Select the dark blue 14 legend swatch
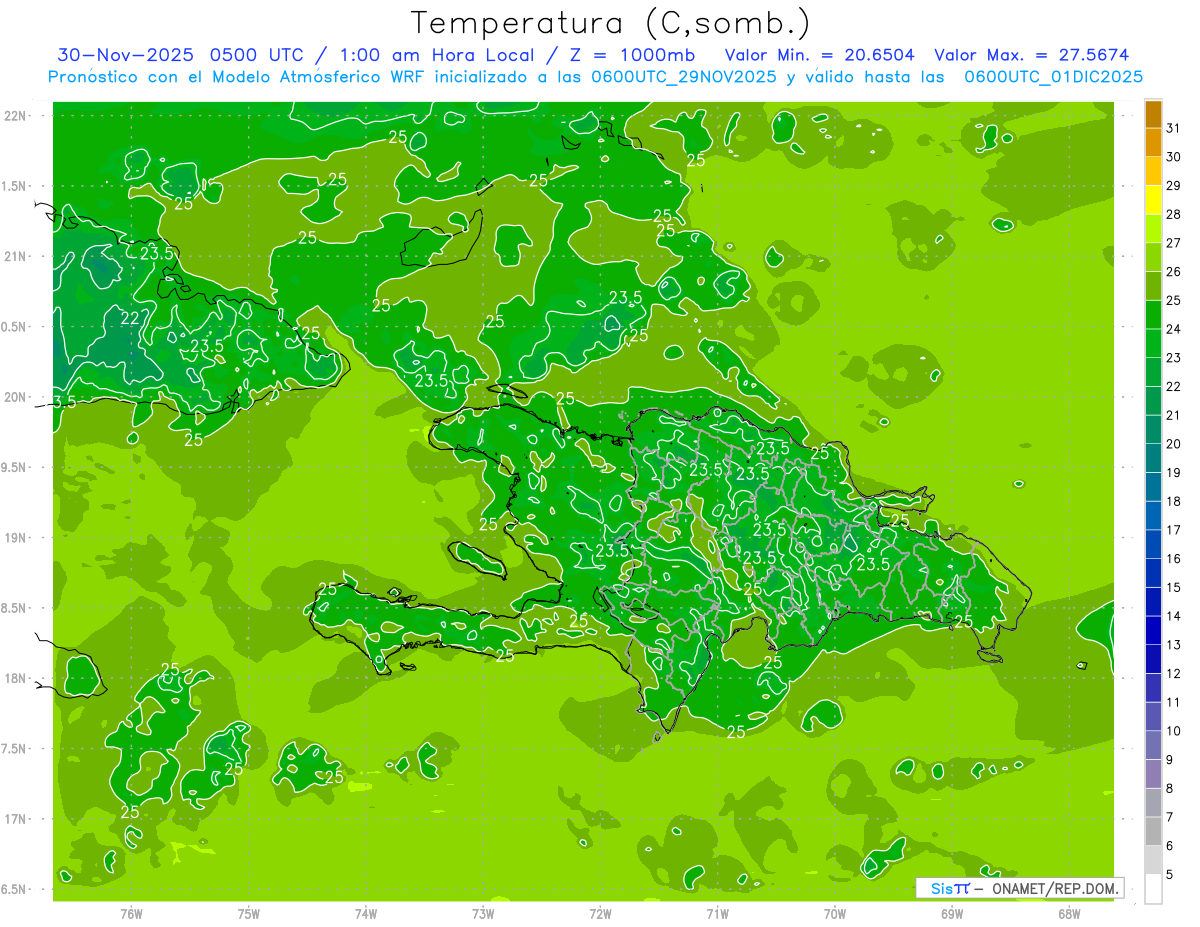This screenshot has height=927, width=1200. [x=1153, y=602]
